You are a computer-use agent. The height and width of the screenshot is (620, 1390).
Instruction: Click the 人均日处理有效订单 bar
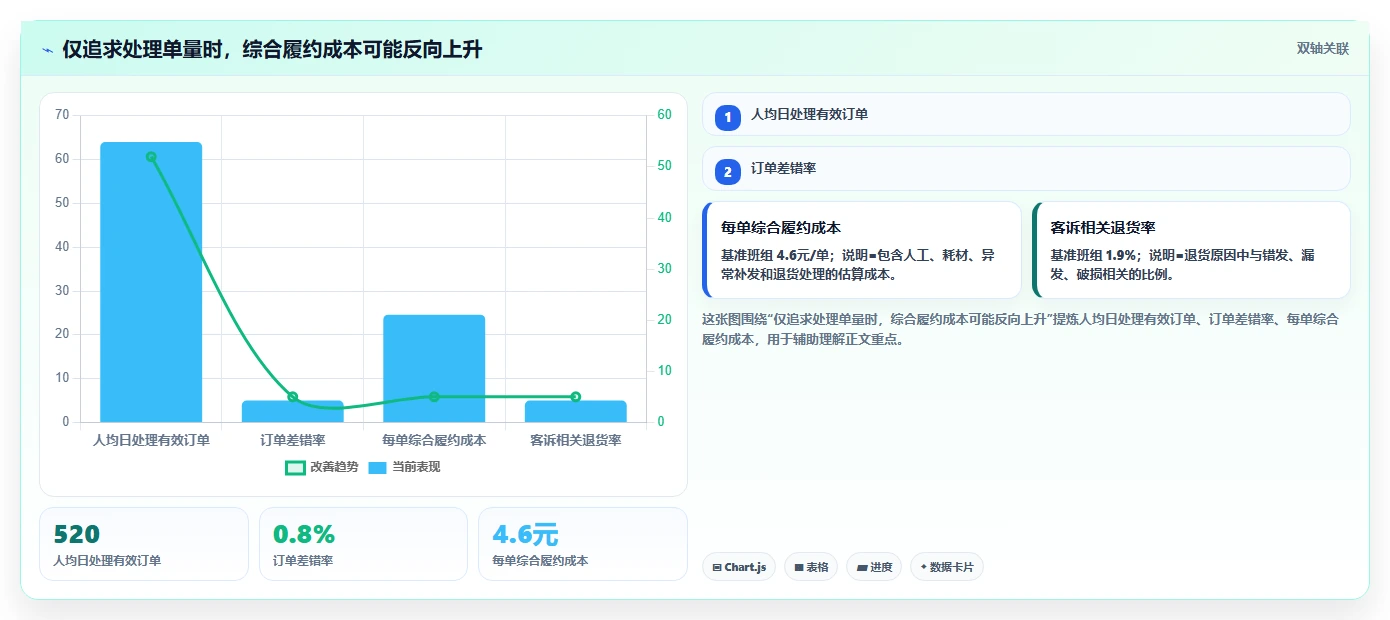151,282
